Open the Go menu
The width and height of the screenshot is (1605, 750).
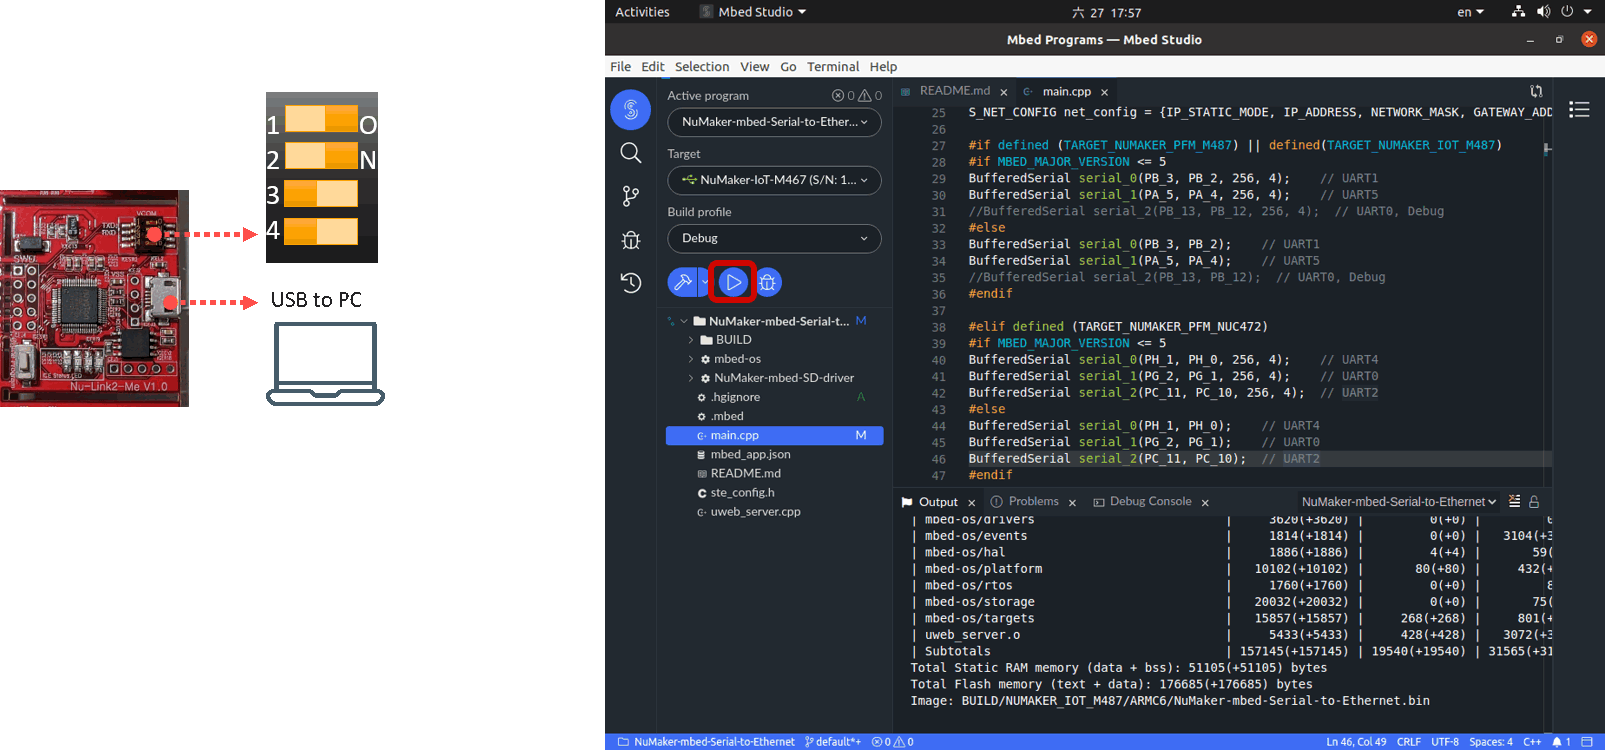788,67
